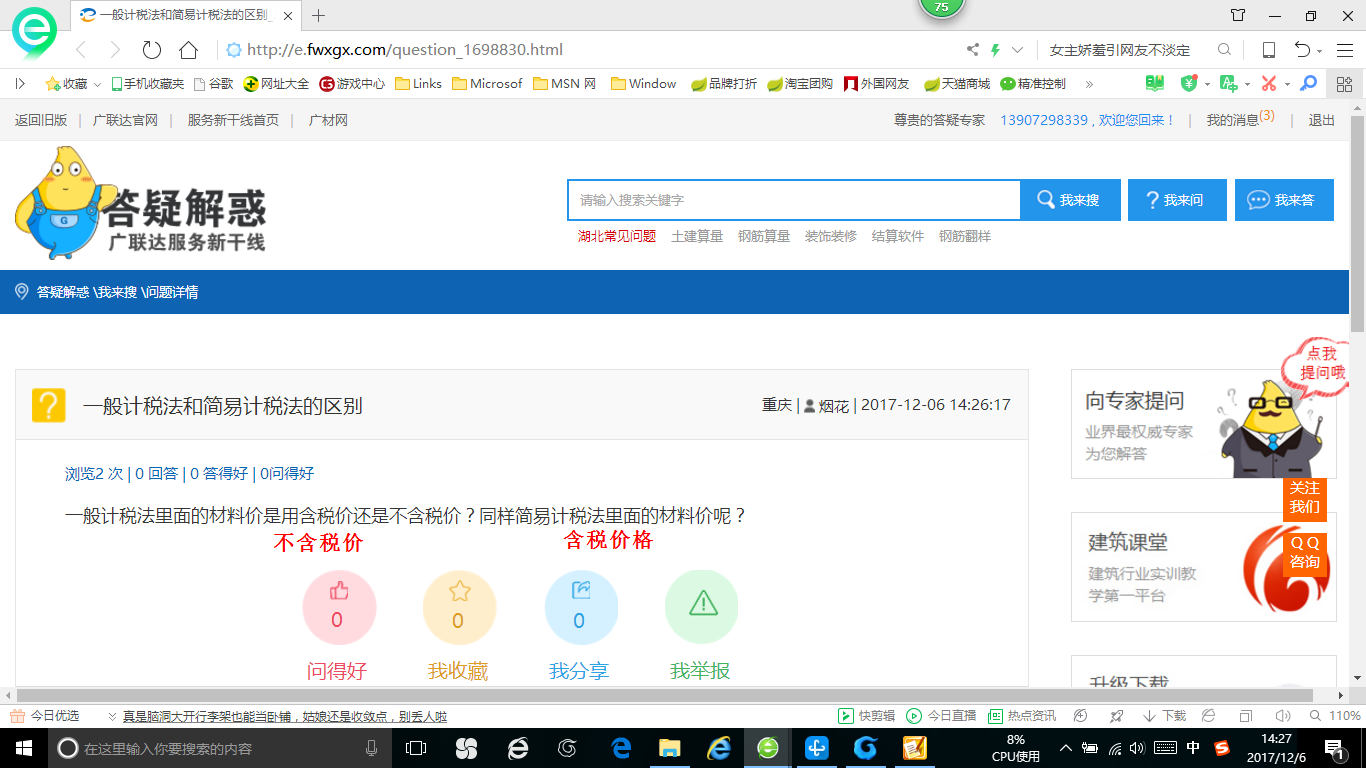Open the 收藏 favorites star bookmark
Viewport: 1366px width, 768px height.
point(66,84)
